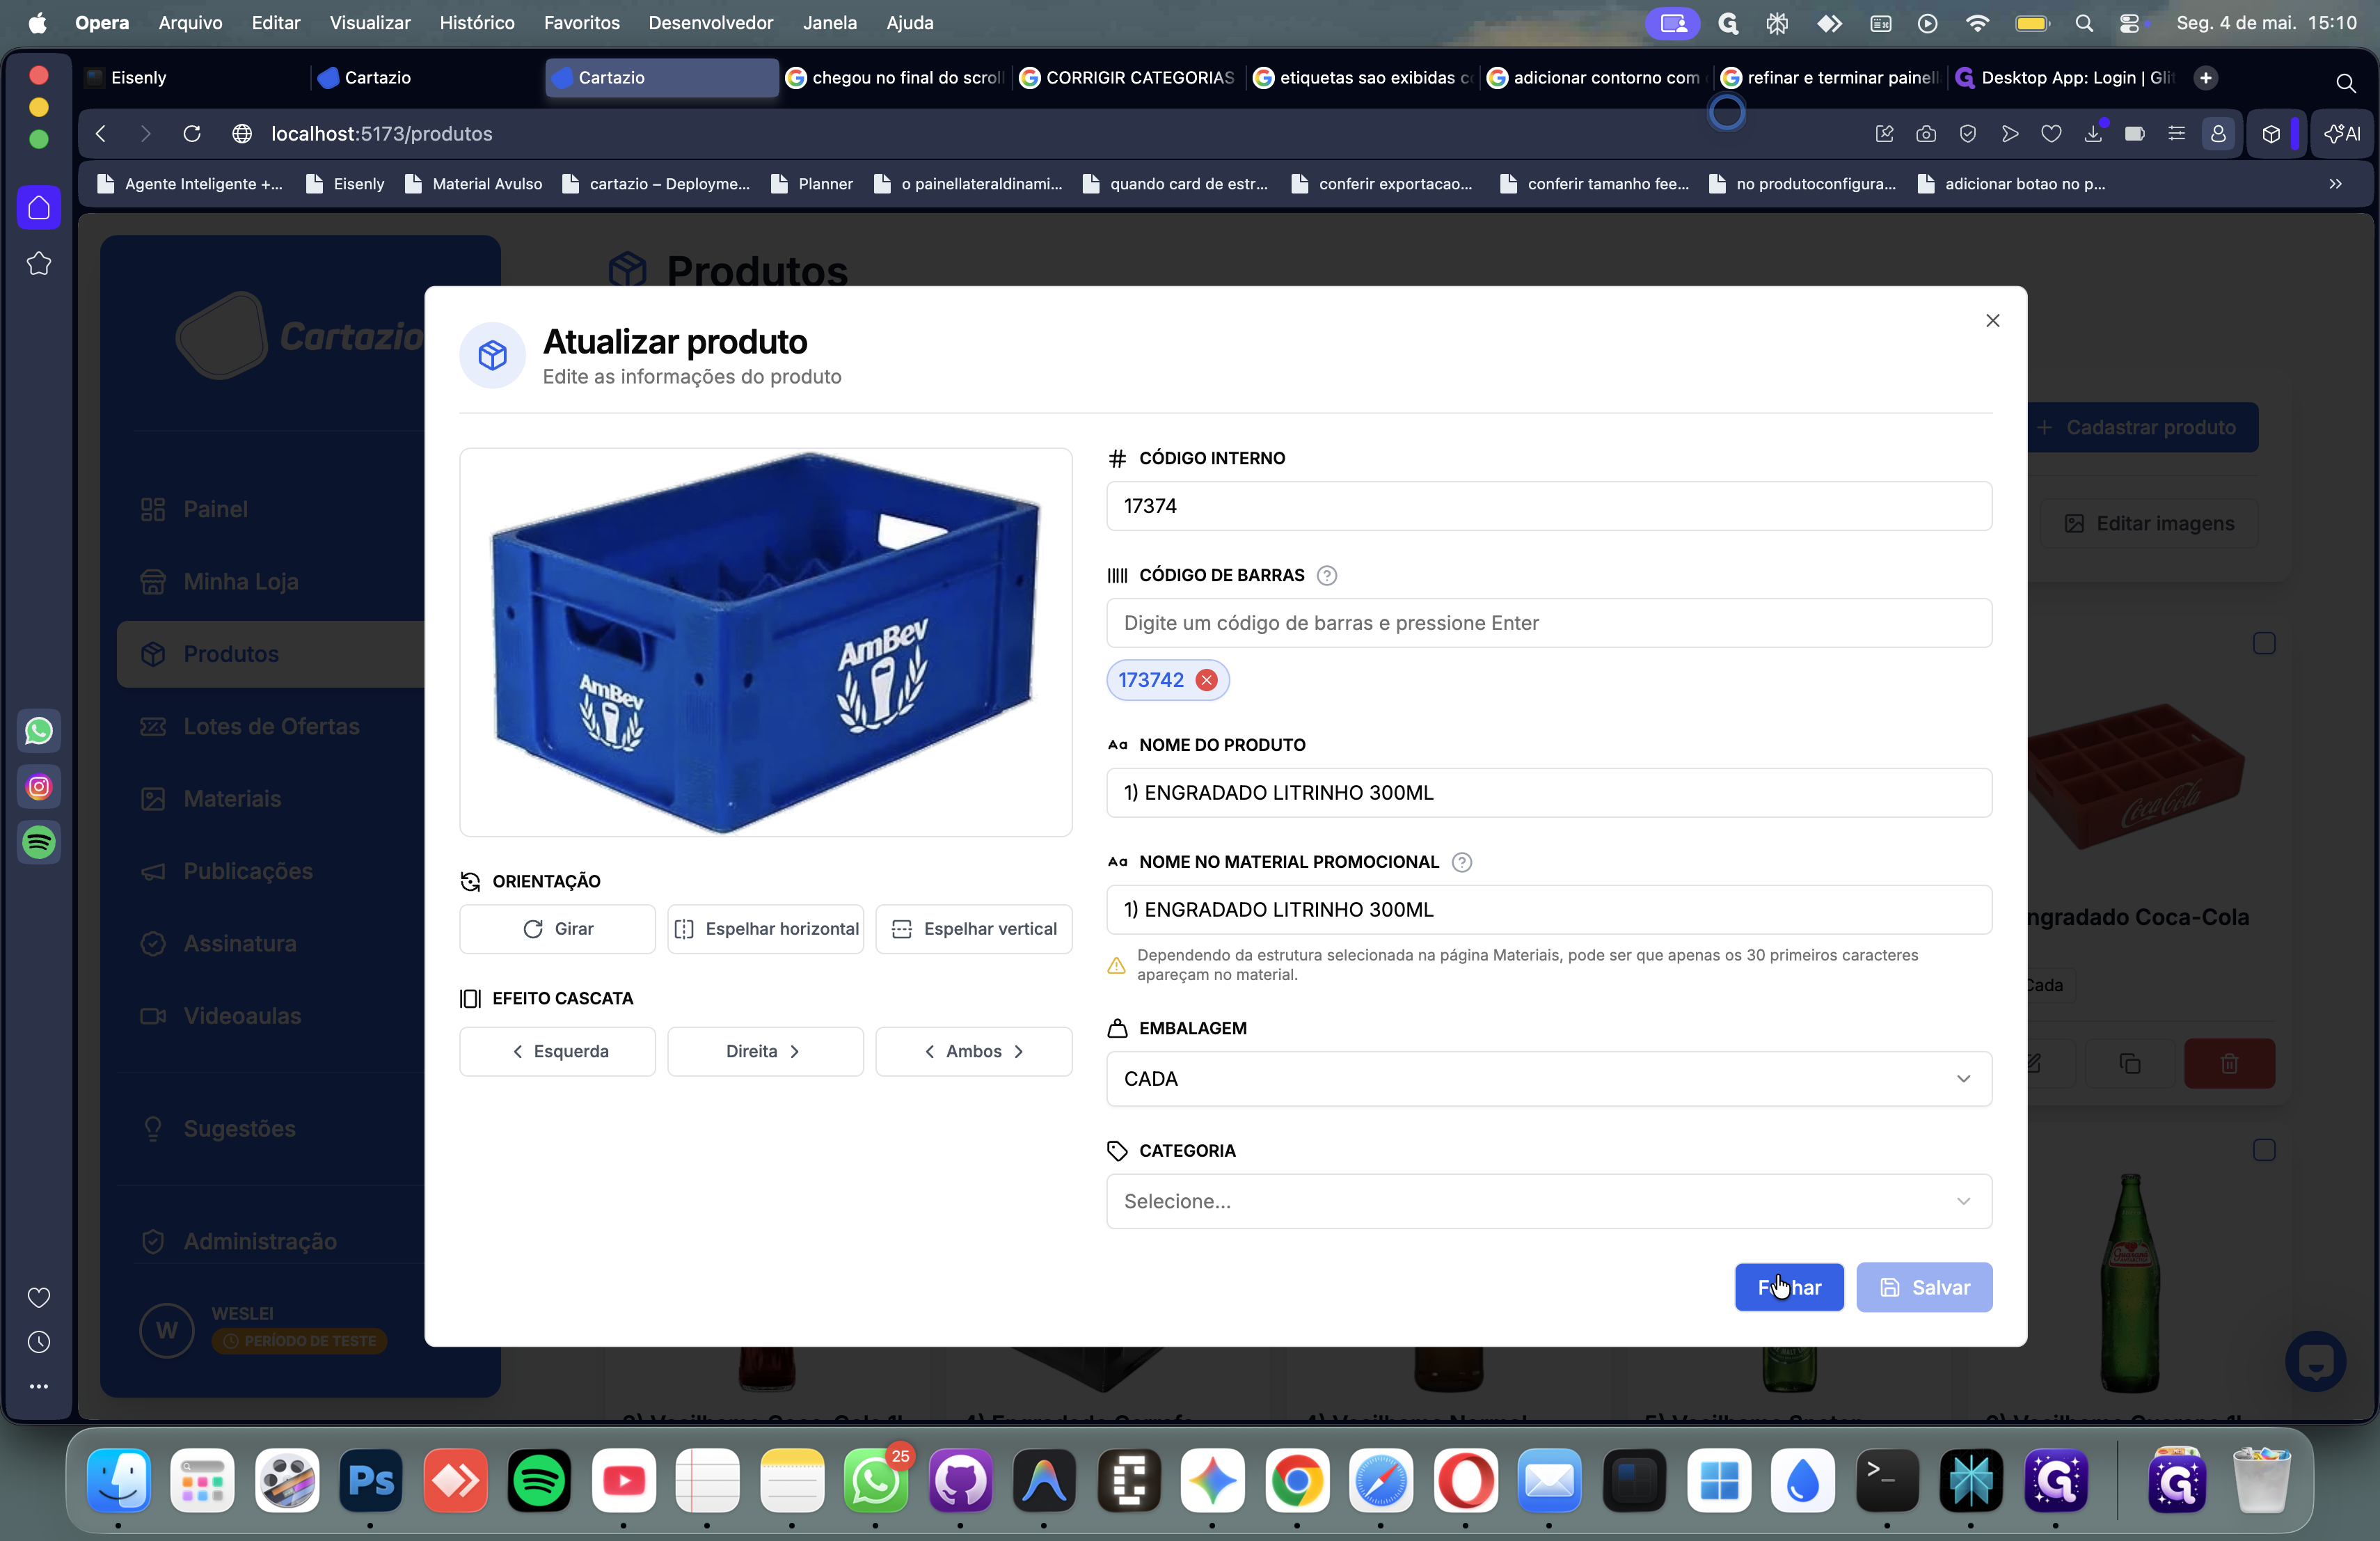Screen dimensions: 2380x1541
Task: Click Cadastrar produto button behind dialog
Action: (2142, 427)
